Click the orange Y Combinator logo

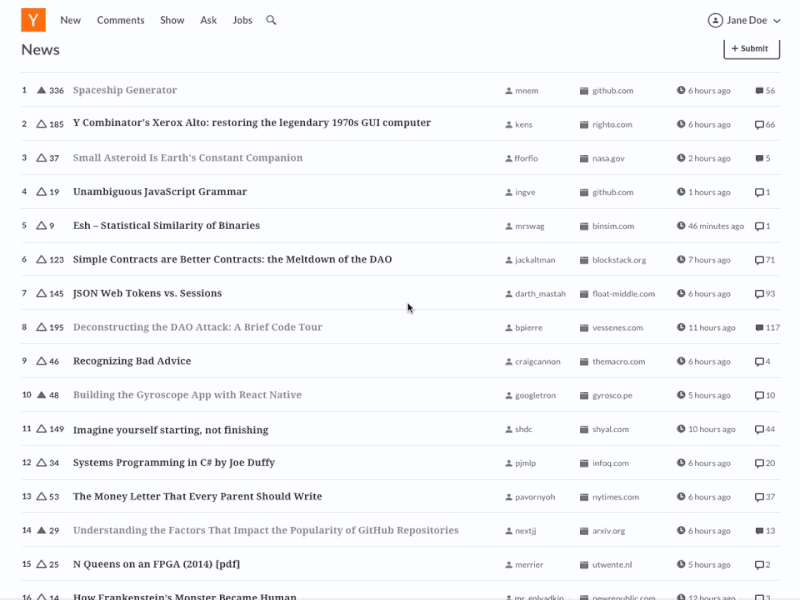tap(33, 20)
